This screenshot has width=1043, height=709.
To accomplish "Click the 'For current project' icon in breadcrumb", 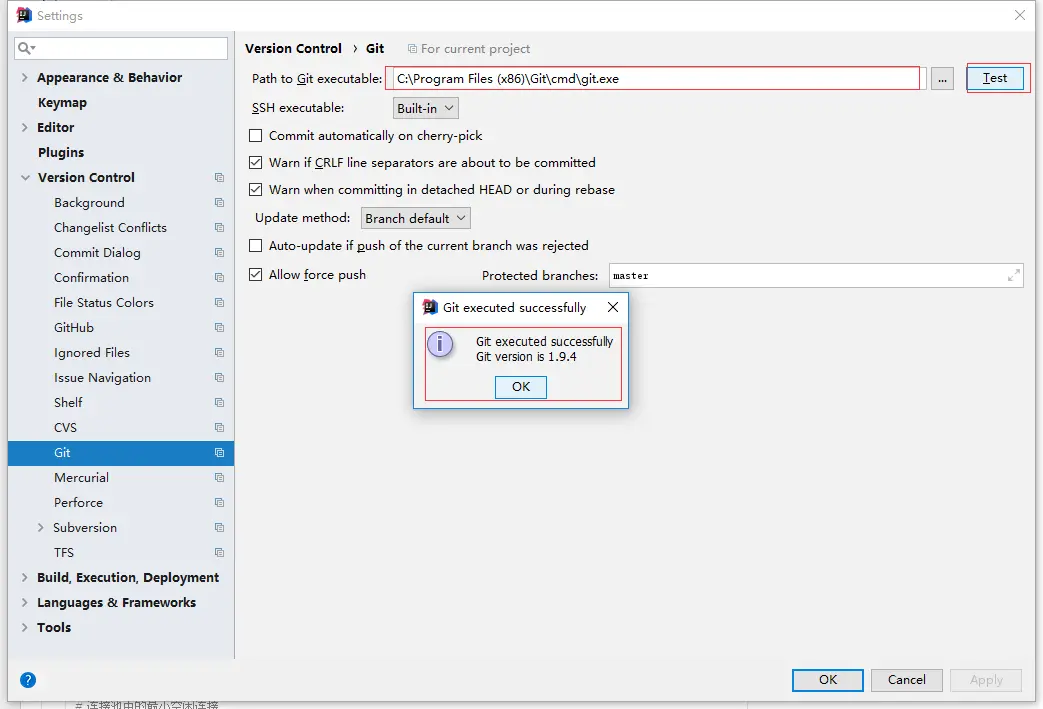I will click(412, 49).
